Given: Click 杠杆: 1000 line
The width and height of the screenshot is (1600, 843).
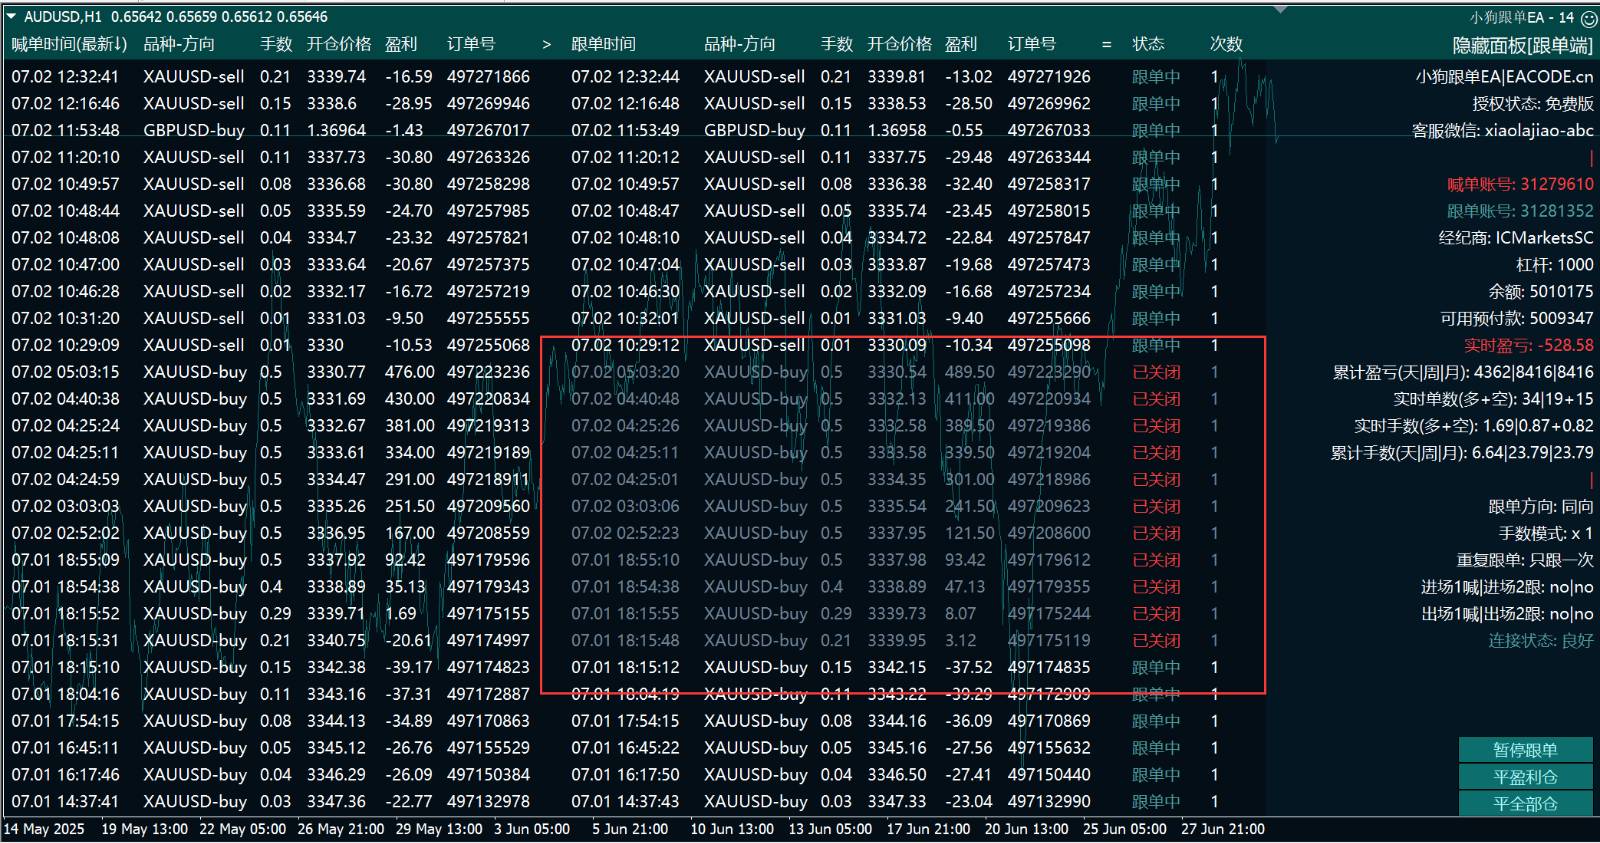Looking at the screenshot, I should click(1555, 265).
